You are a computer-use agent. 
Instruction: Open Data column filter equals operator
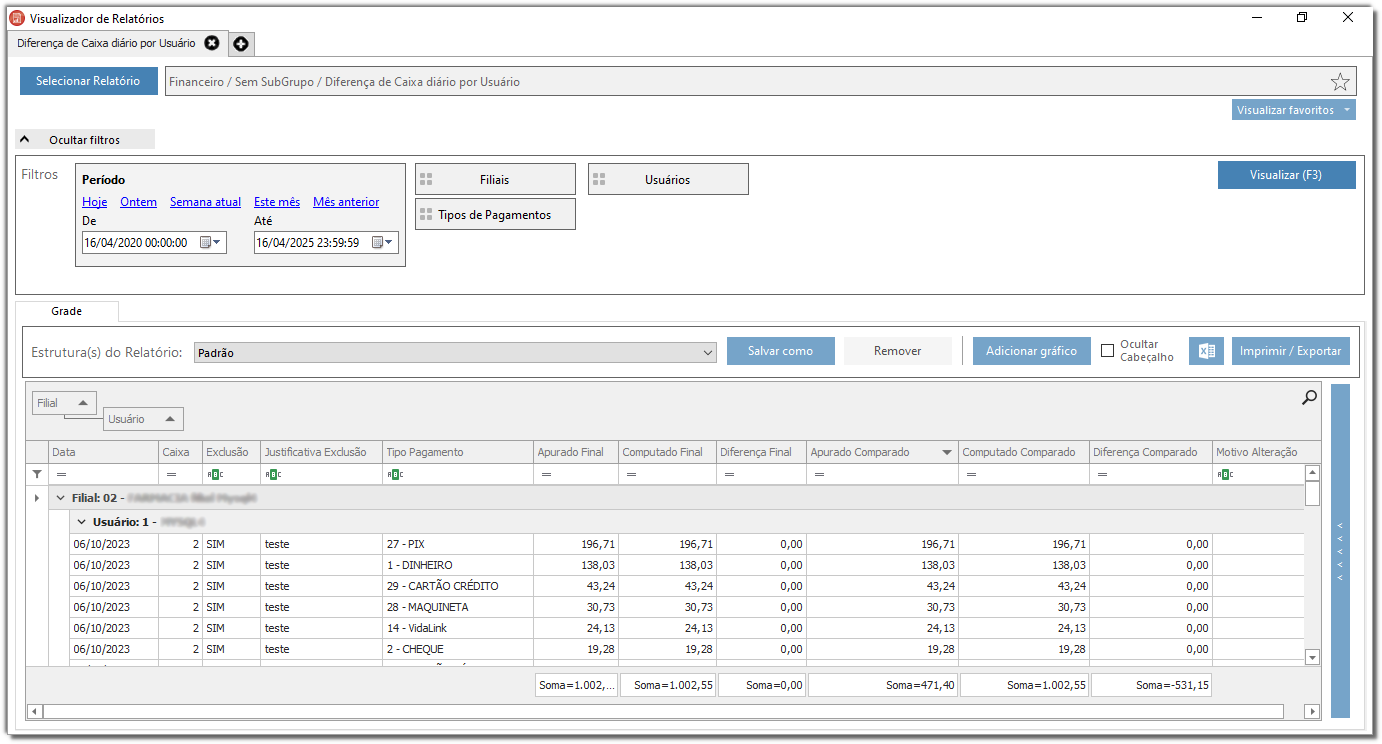(61, 474)
